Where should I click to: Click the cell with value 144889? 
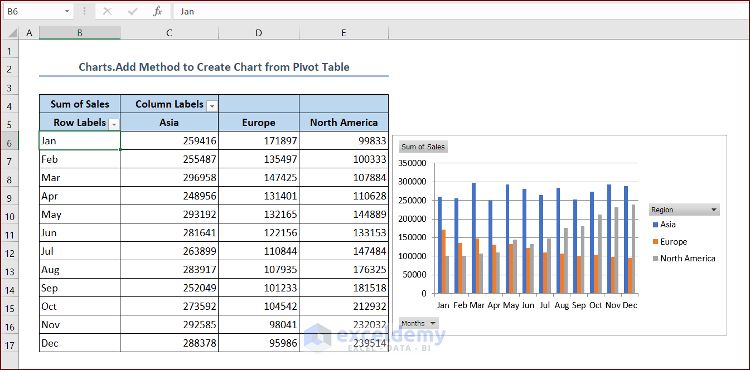click(344, 215)
